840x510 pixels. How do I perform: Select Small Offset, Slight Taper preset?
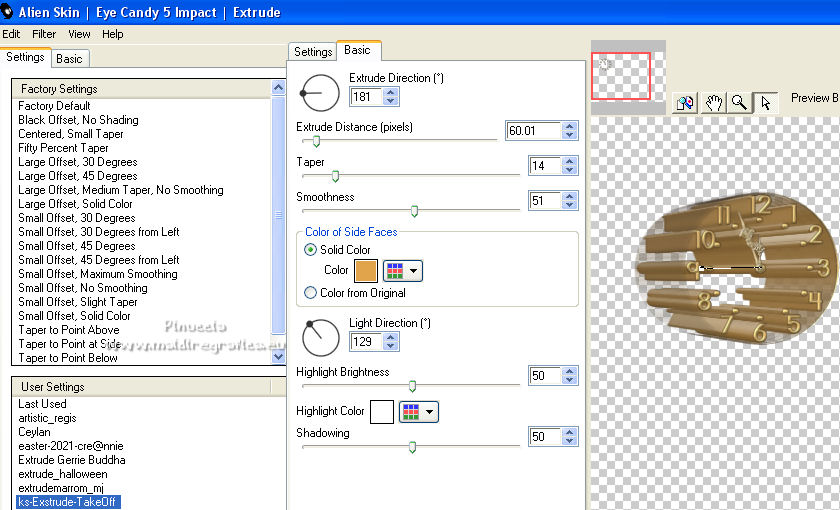pyautogui.click(x=78, y=302)
